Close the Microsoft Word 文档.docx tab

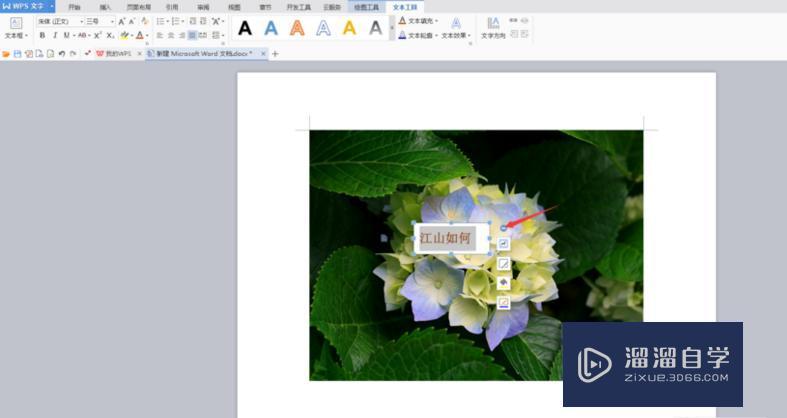click(x=263, y=54)
